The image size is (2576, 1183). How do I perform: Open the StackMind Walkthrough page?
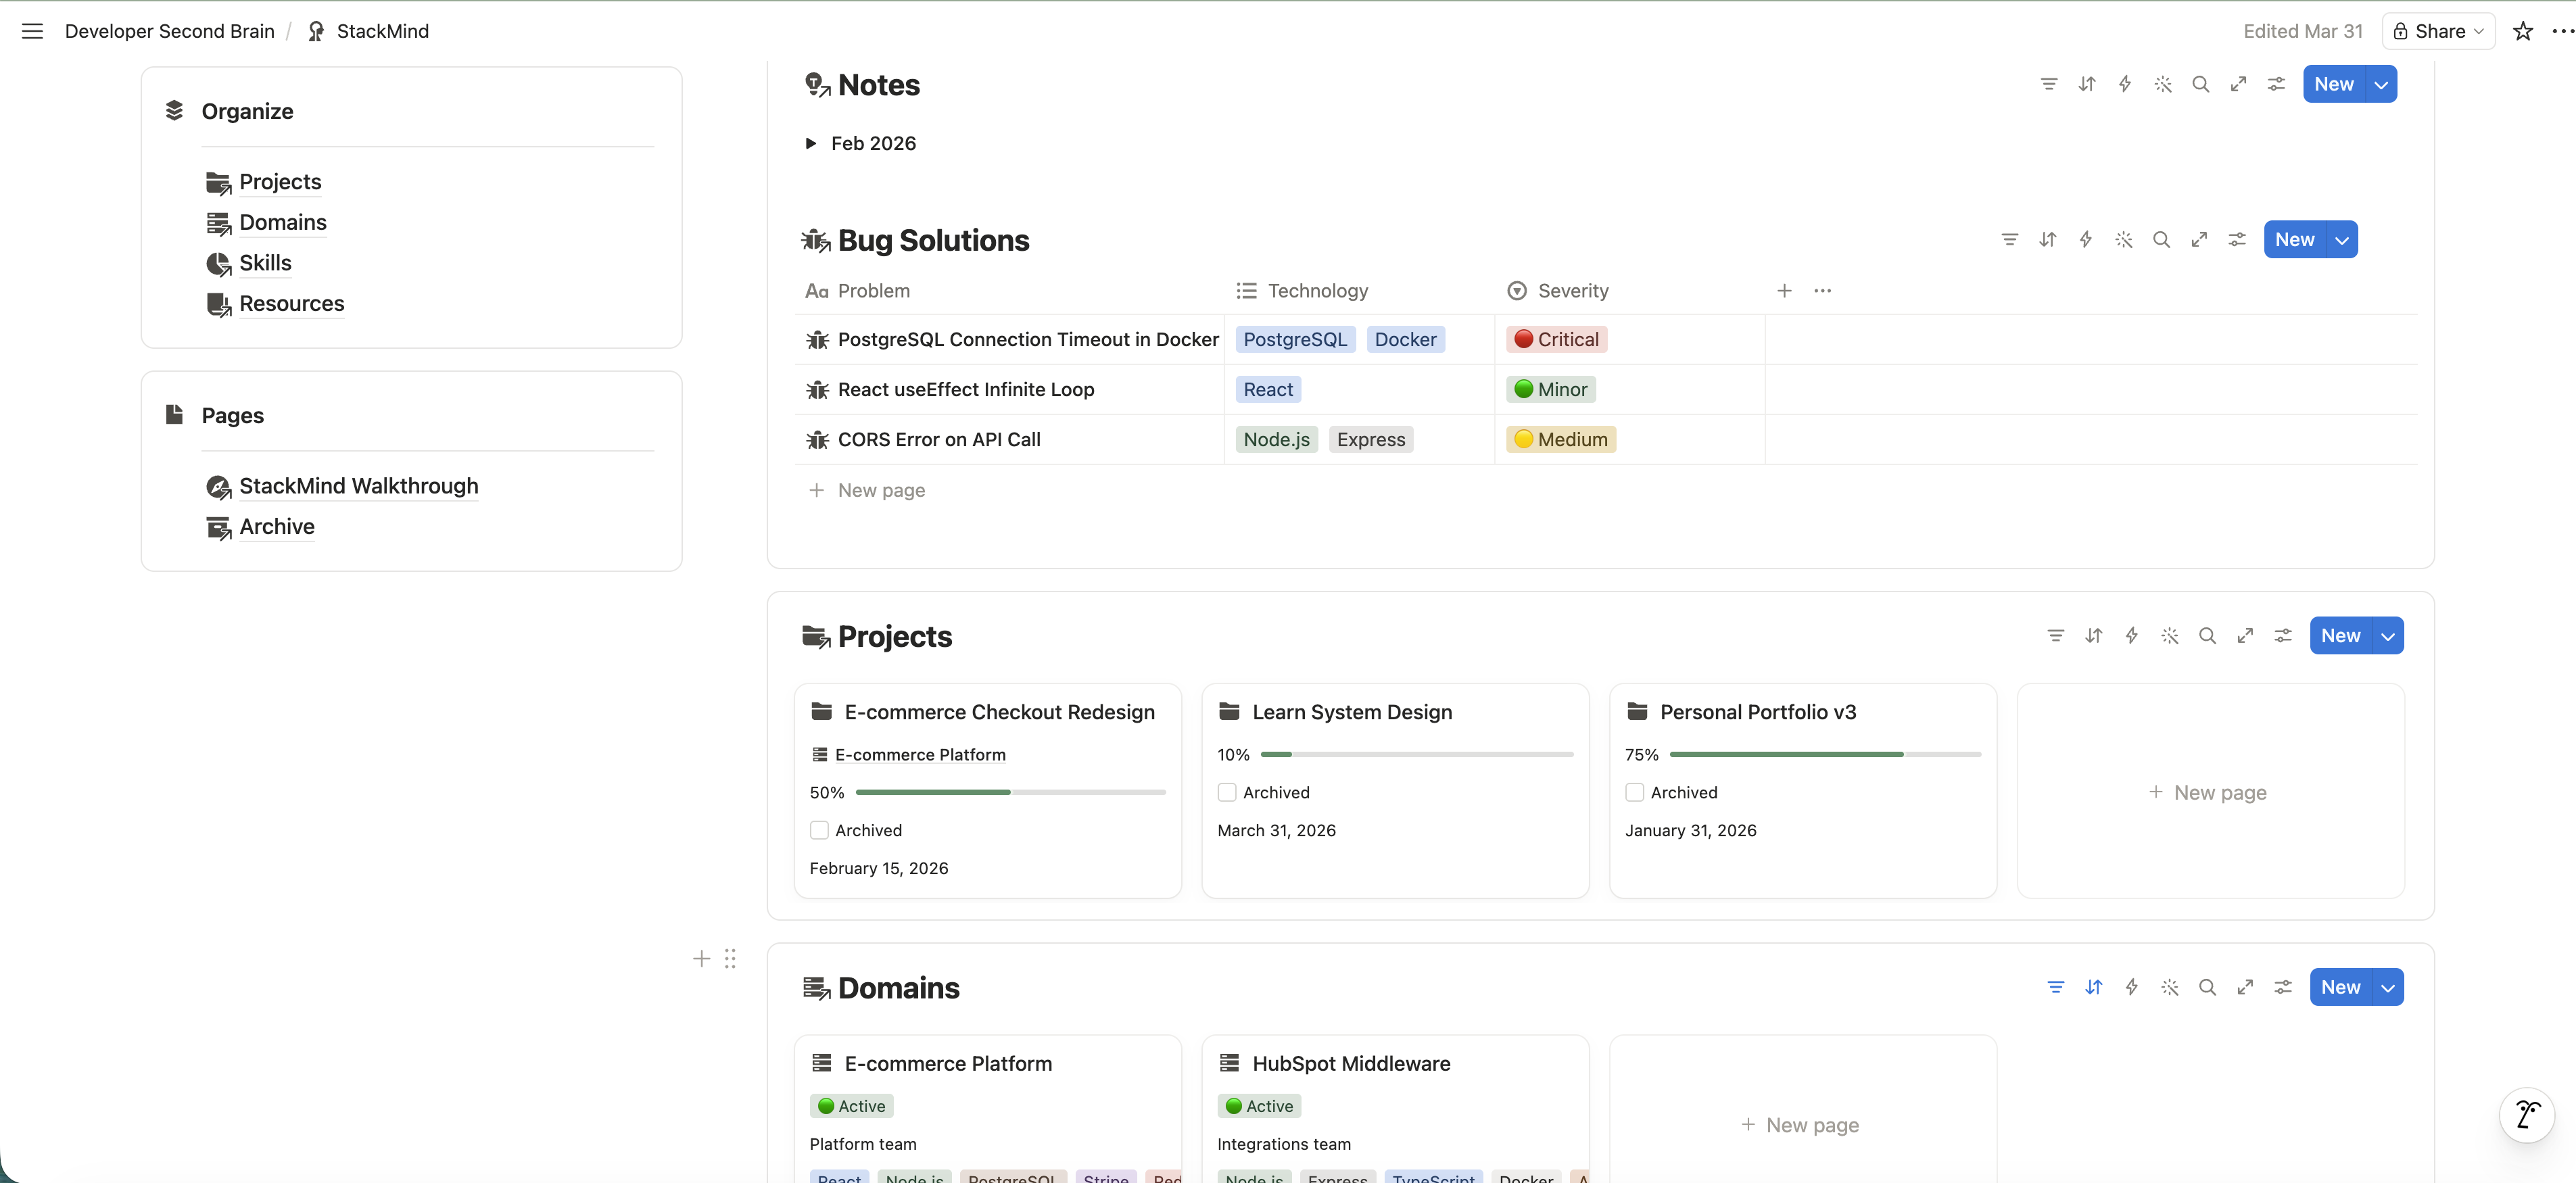pyautogui.click(x=358, y=486)
